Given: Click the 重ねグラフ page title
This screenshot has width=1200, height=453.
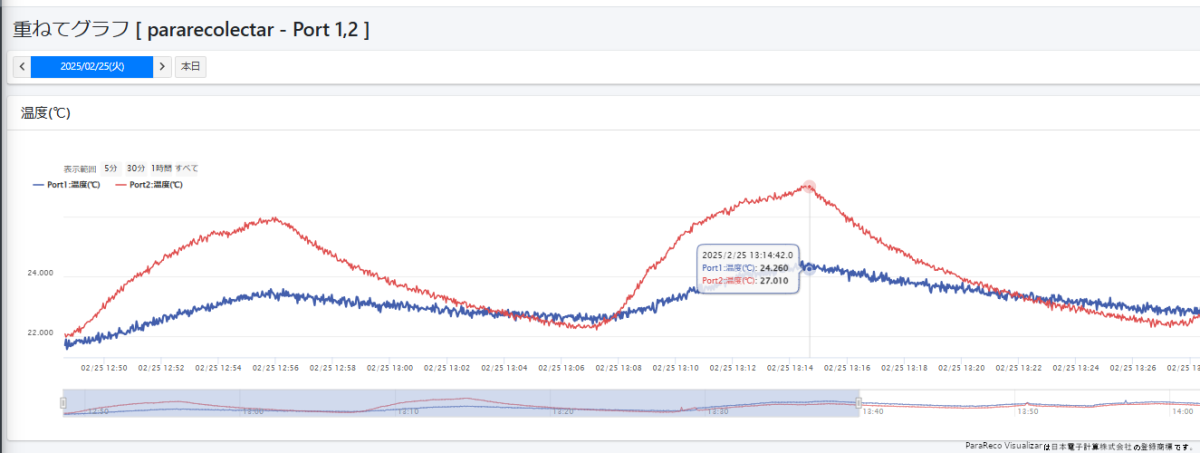Looking at the screenshot, I should pos(190,29).
